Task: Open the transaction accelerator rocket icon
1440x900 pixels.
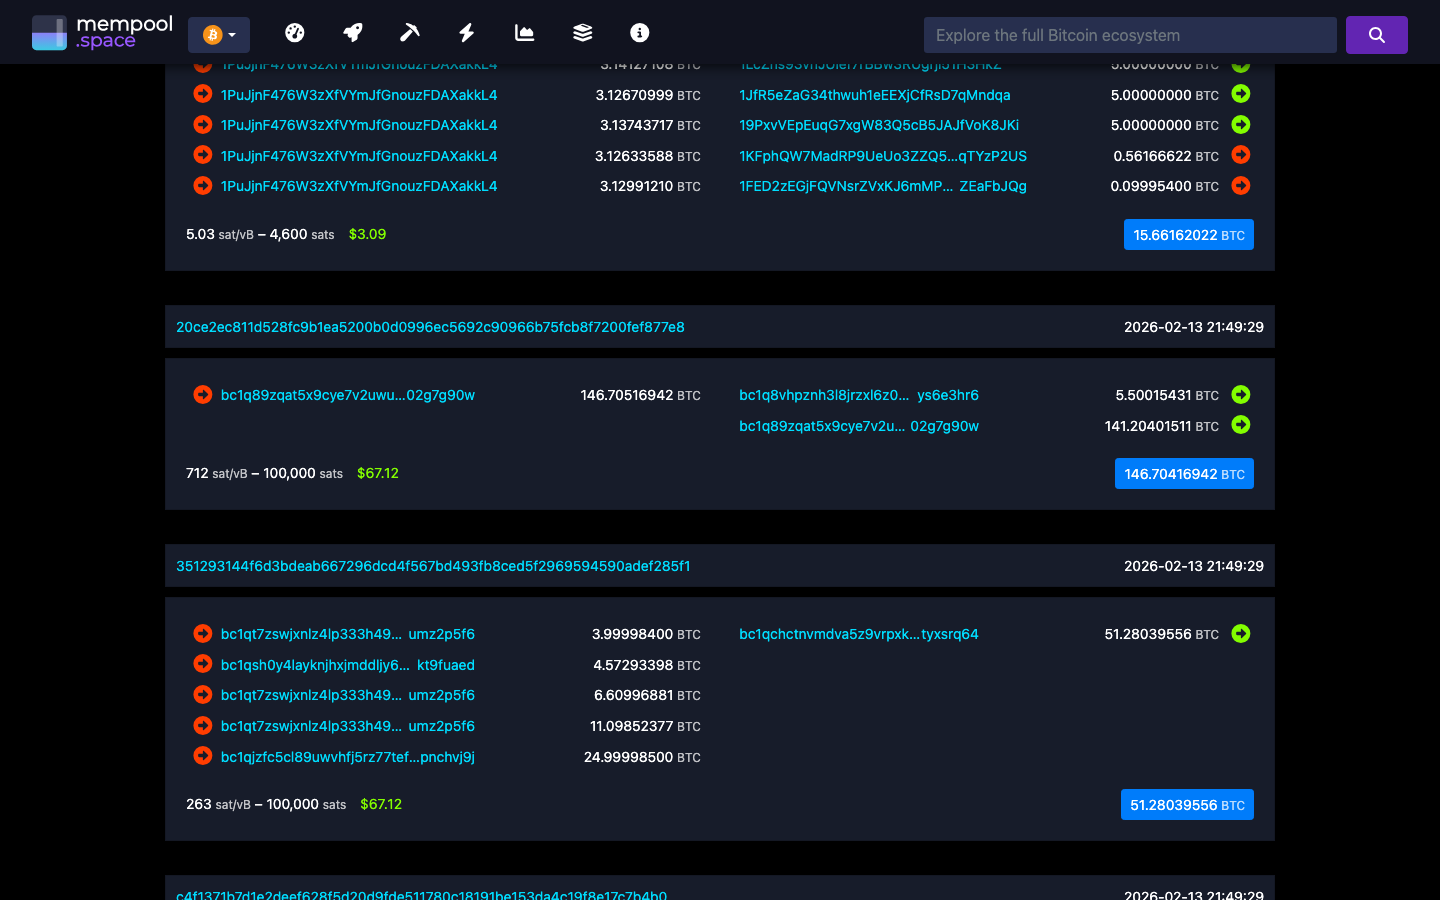Action: 352,32
